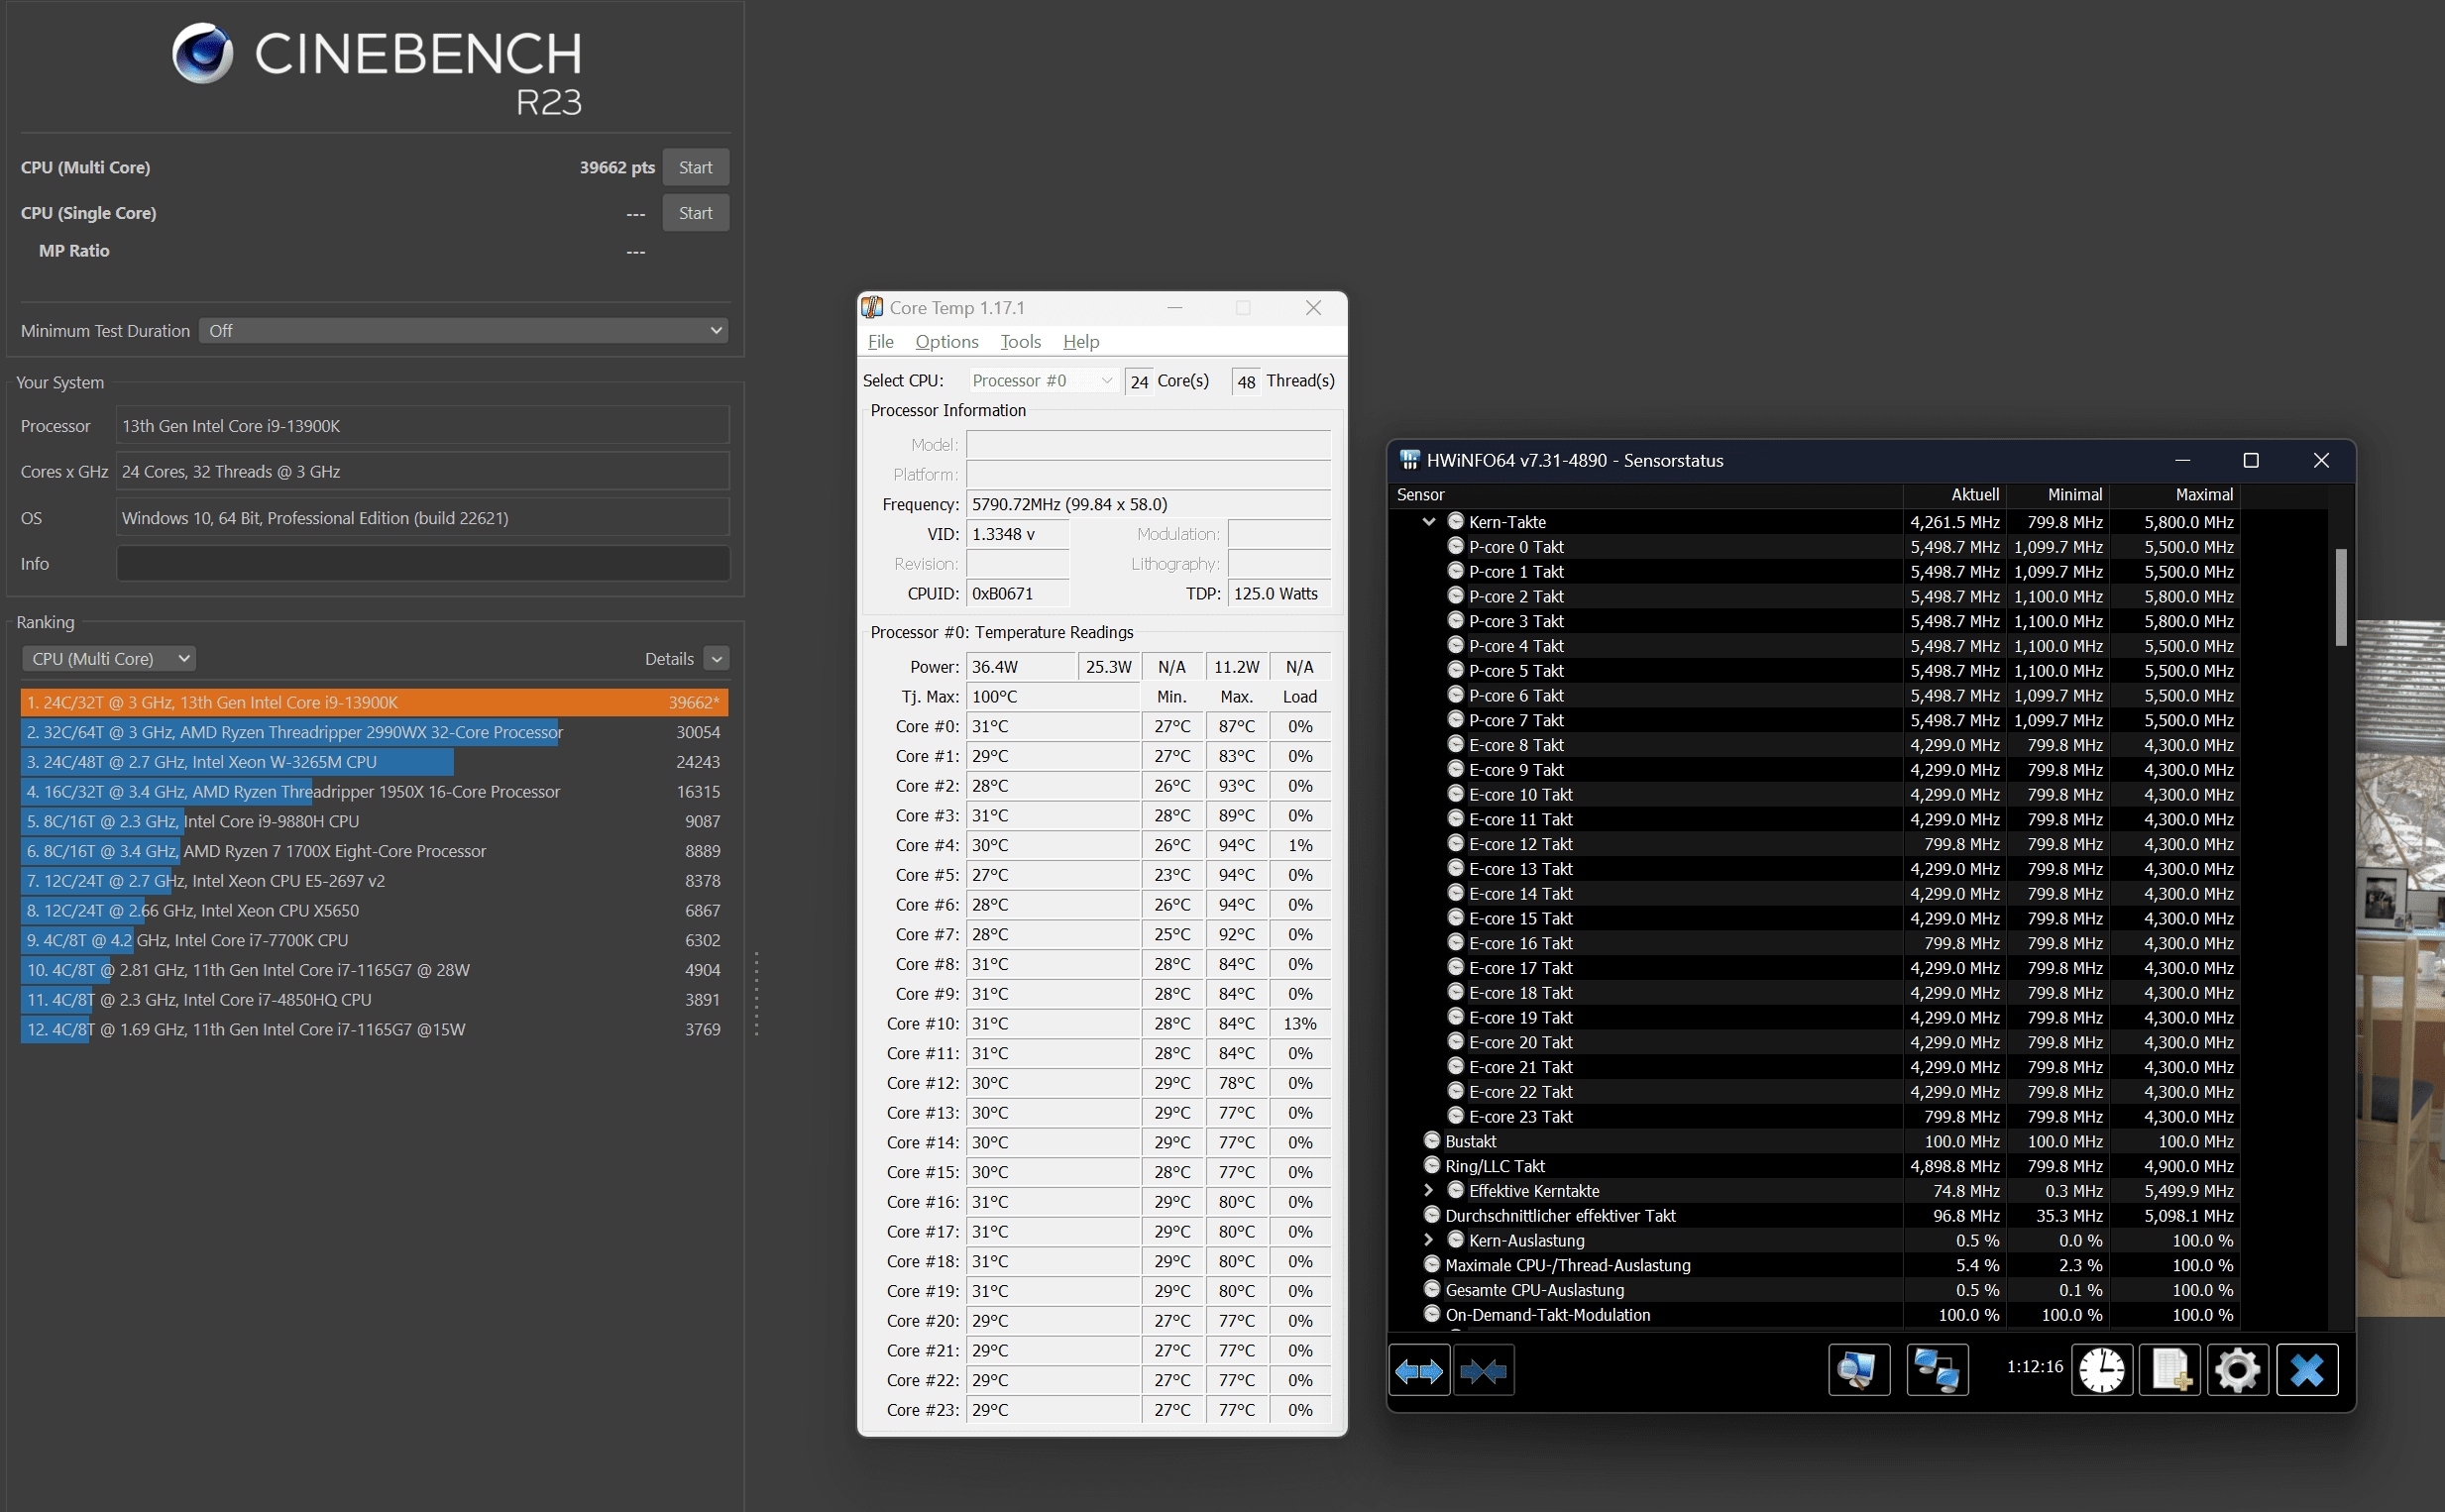The width and height of the screenshot is (2445, 1512).
Task: Click the HWiNFO sensor list vertical scrollbar
Action: click(2340, 597)
